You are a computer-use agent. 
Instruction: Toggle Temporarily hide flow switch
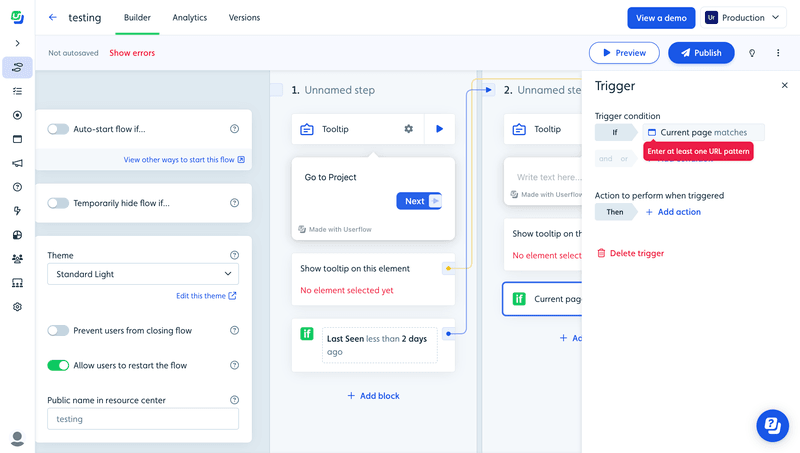click(x=58, y=203)
